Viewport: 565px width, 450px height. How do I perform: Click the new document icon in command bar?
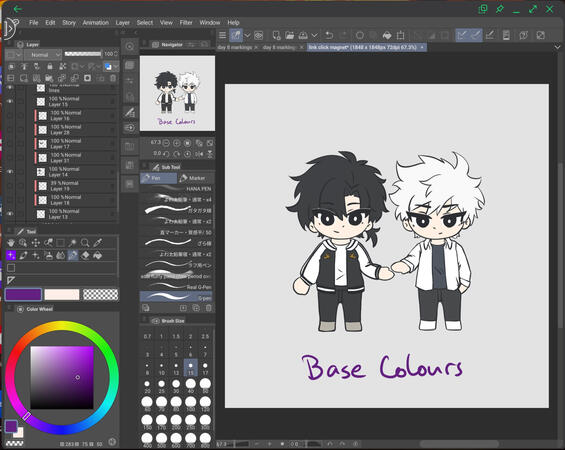(276, 35)
